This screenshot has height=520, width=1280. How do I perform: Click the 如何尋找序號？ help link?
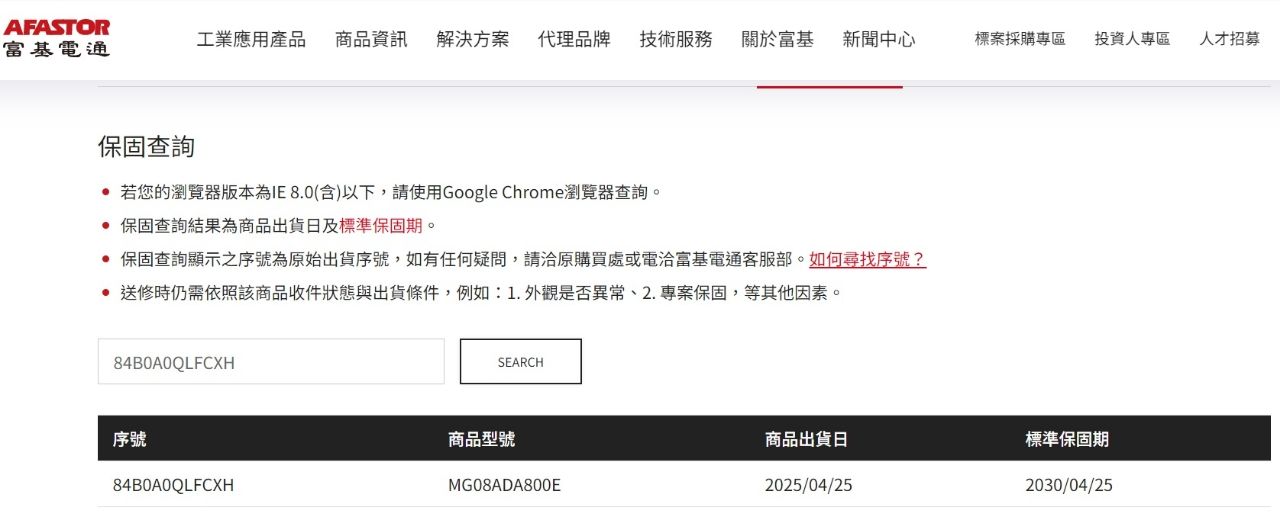coord(867,259)
